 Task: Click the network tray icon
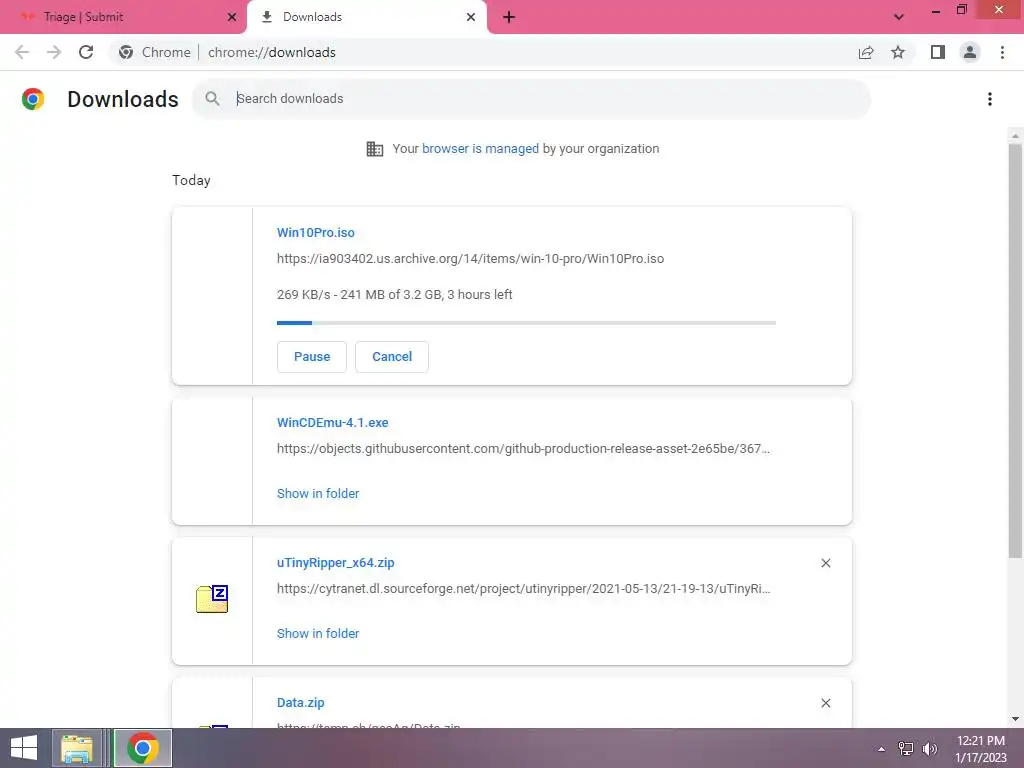[x=905, y=749]
